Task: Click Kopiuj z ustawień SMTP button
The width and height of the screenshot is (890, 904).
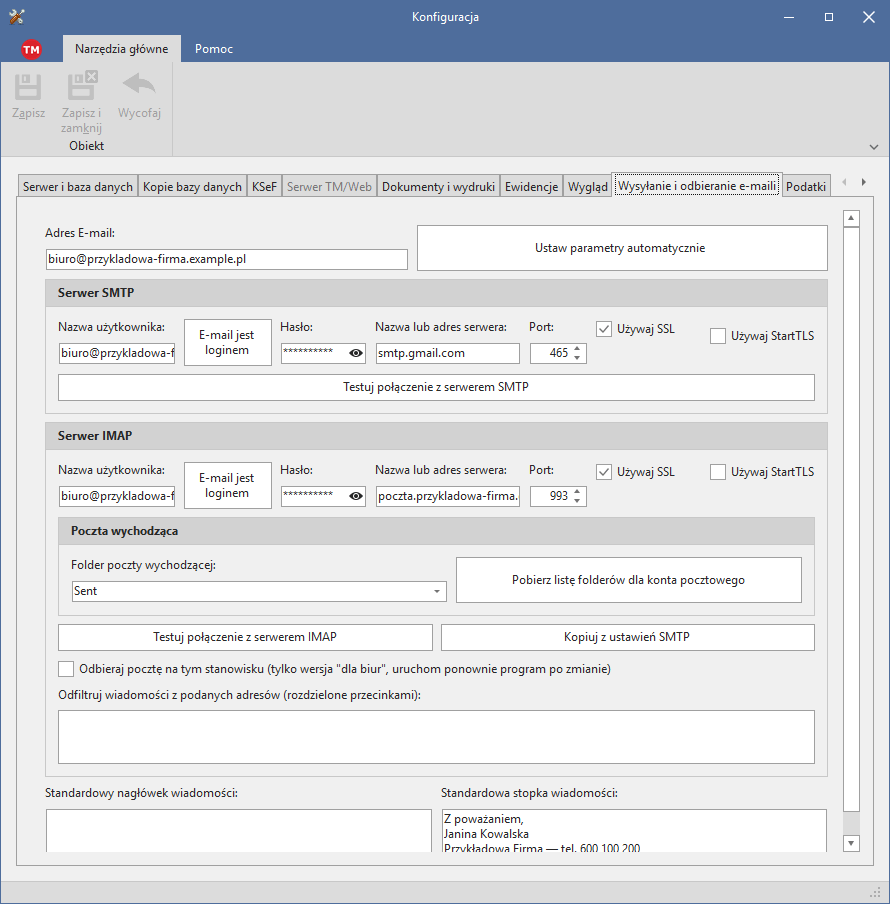Action: [628, 637]
